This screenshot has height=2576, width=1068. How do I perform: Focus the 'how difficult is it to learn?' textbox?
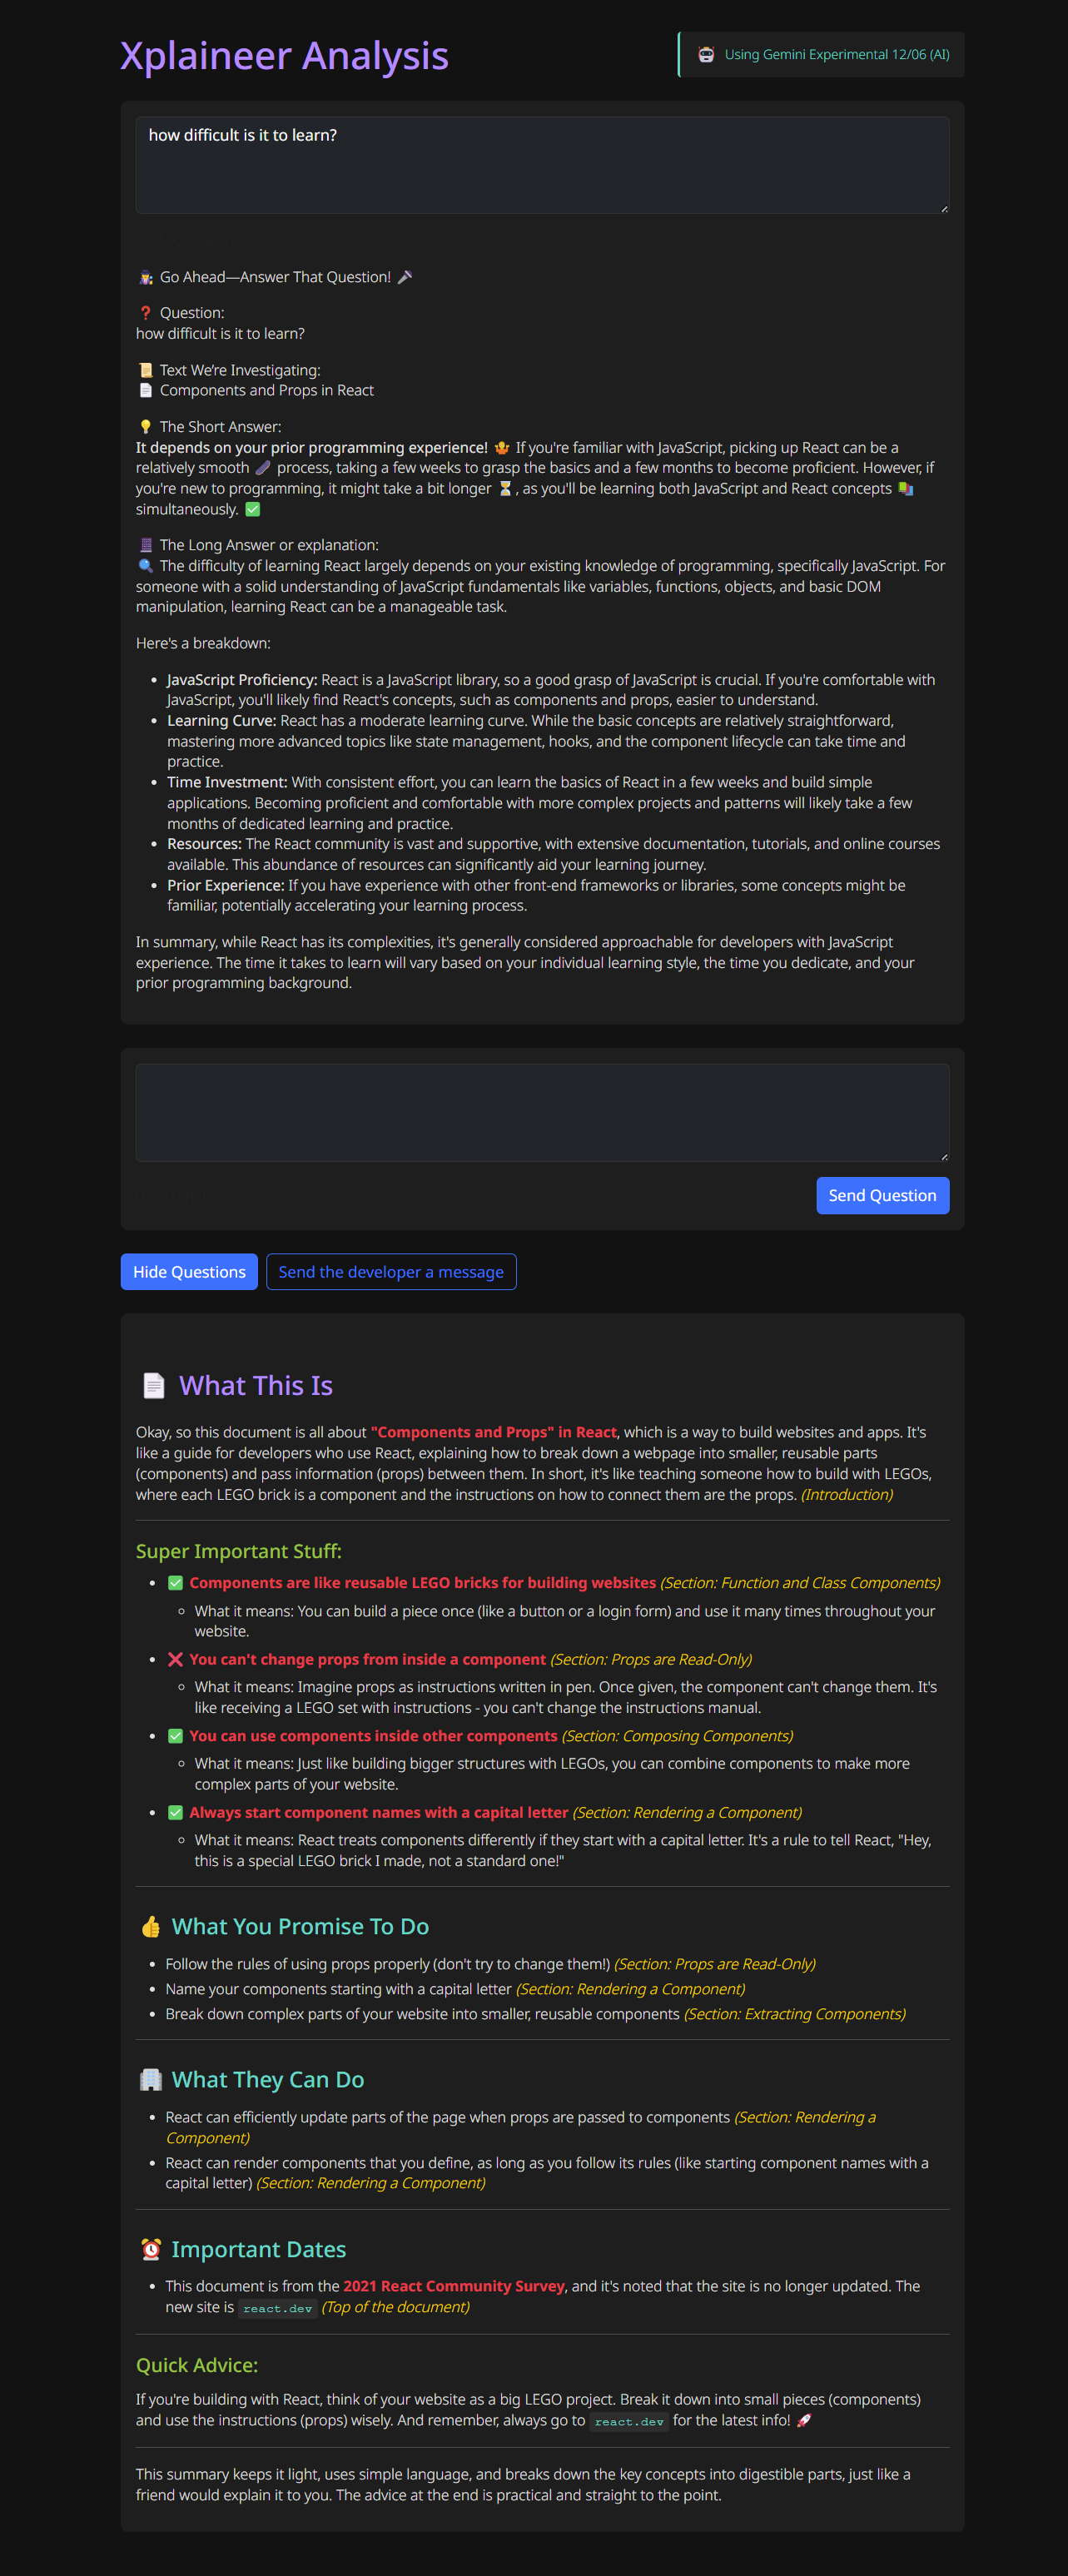click(x=542, y=165)
